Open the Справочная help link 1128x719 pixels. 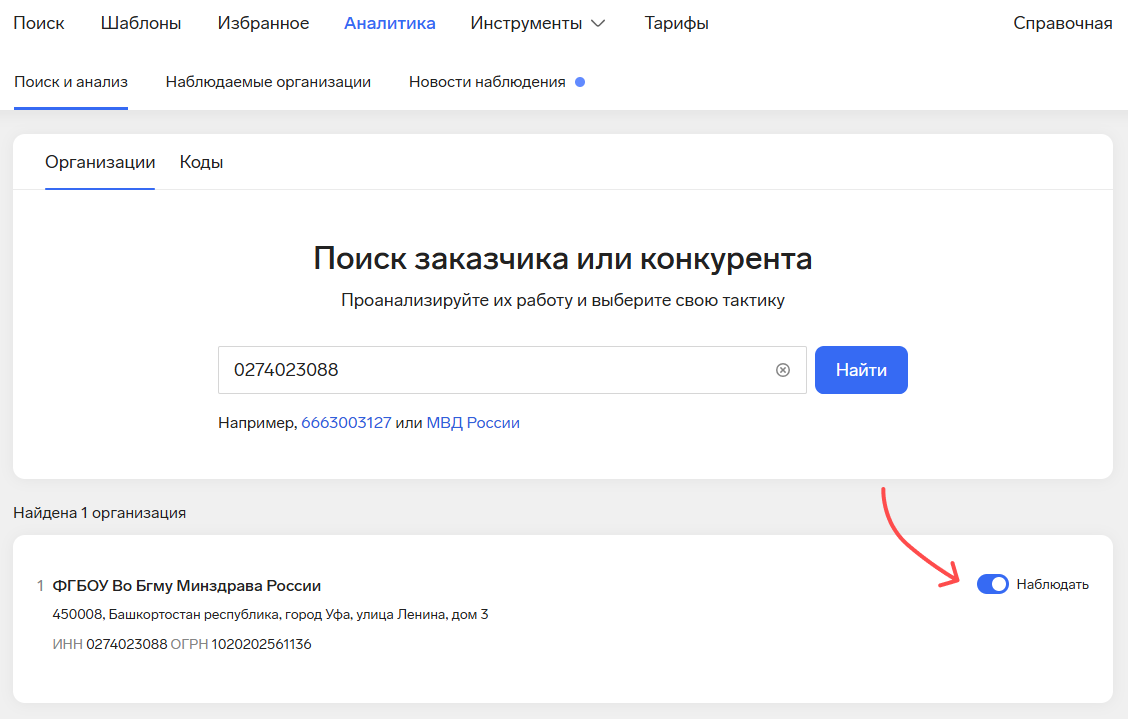1062,23
